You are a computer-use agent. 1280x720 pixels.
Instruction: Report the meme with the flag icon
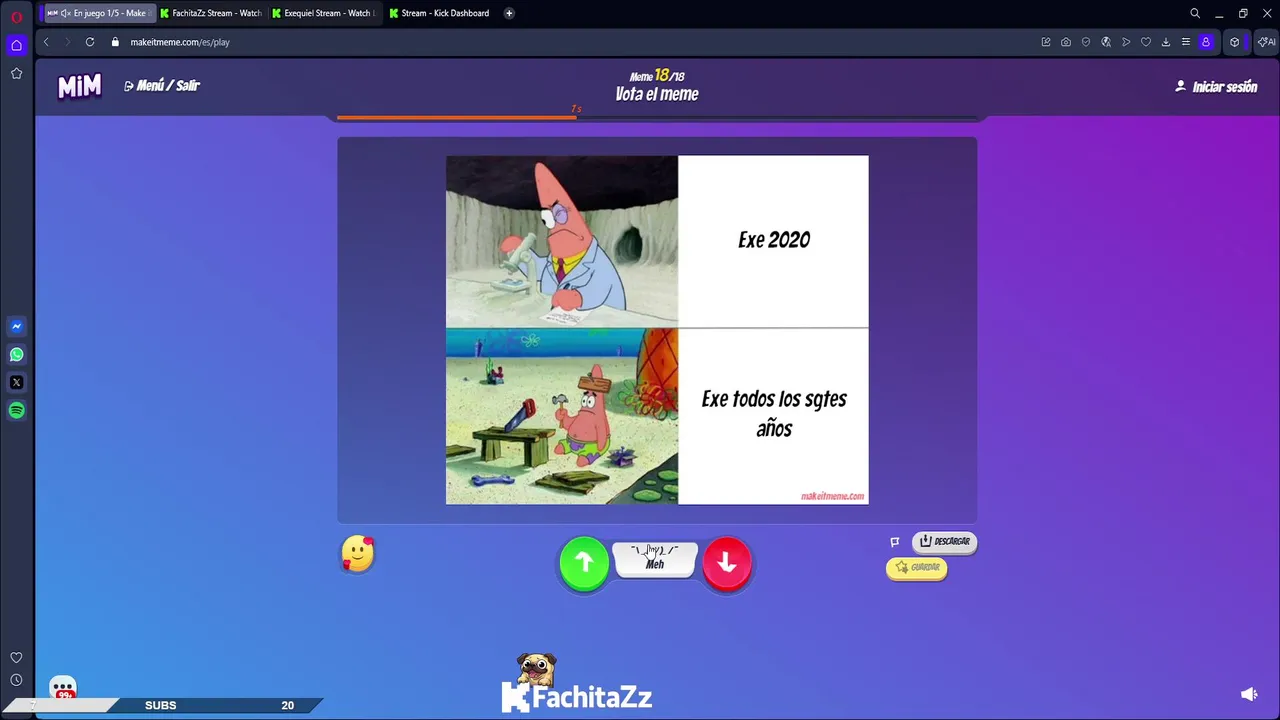click(895, 542)
